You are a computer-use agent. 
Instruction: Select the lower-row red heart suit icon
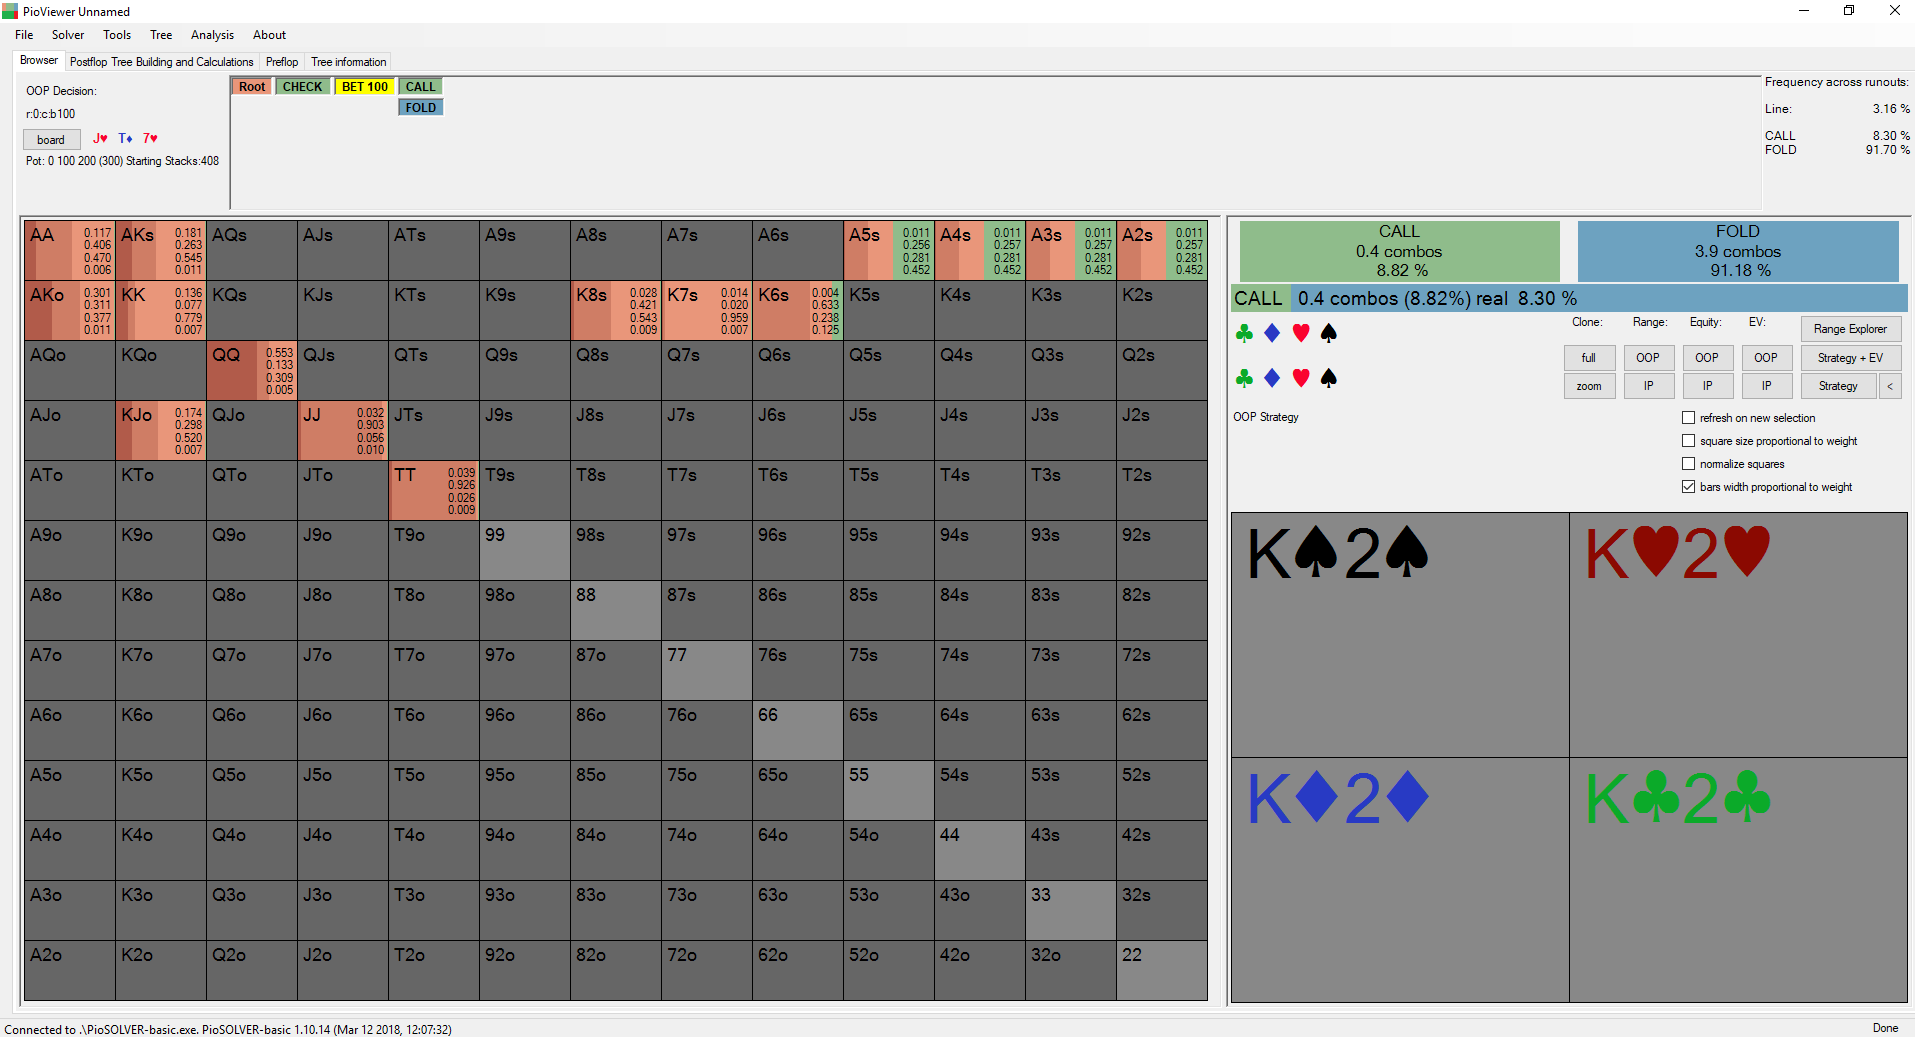(x=1301, y=378)
